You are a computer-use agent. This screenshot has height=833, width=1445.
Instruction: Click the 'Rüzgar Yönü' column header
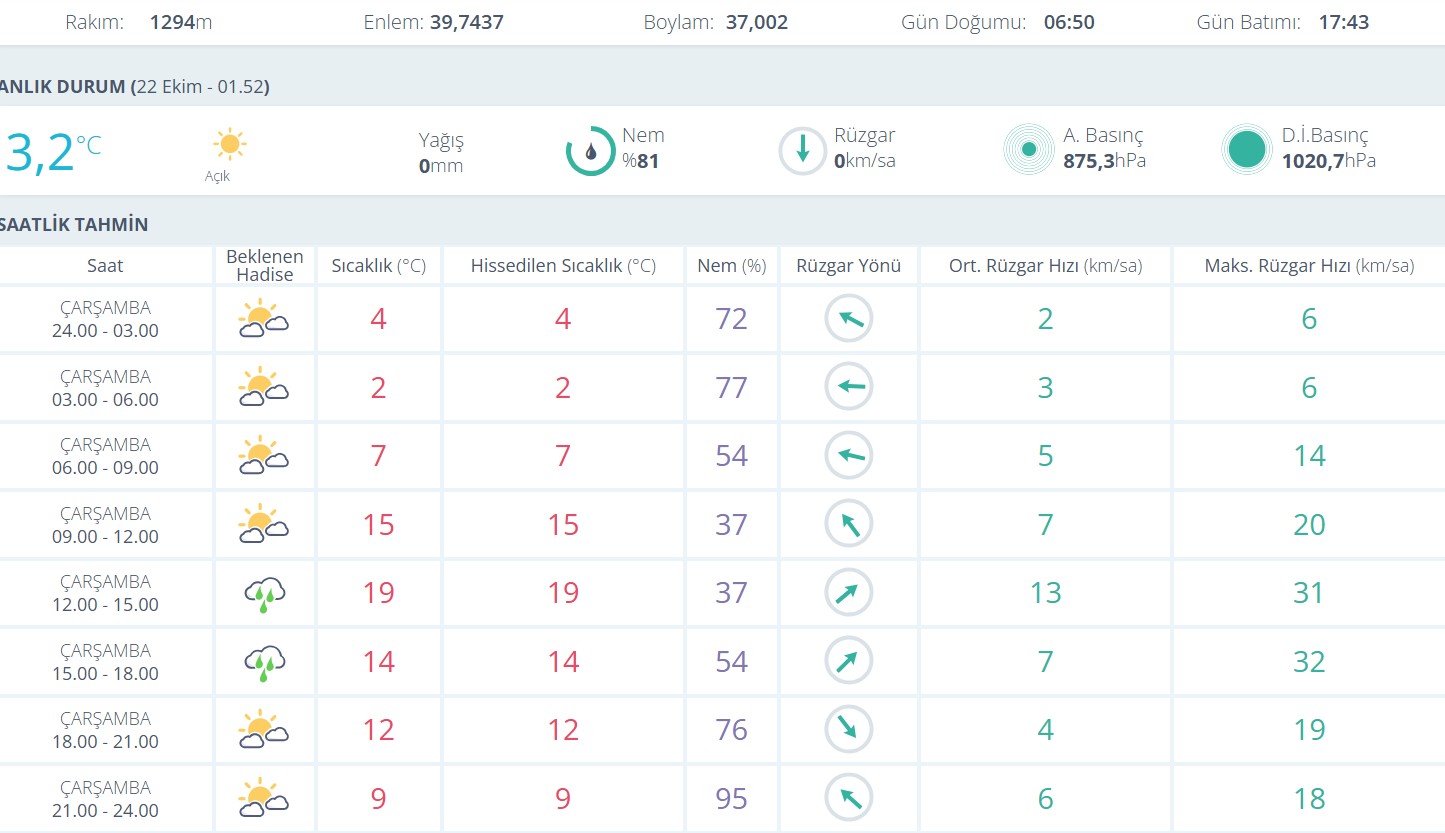click(x=848, y=266)
